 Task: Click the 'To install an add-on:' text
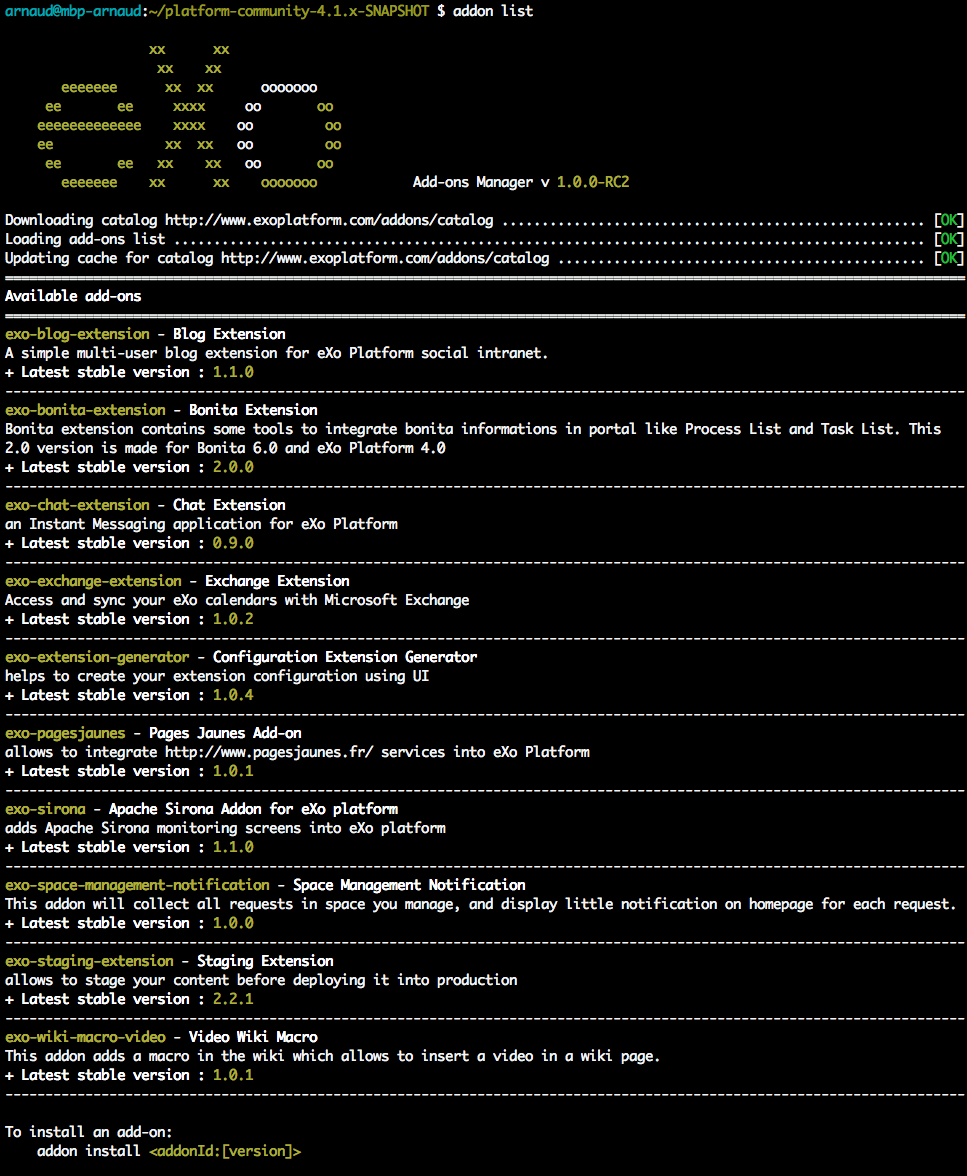pos(89,1132)
